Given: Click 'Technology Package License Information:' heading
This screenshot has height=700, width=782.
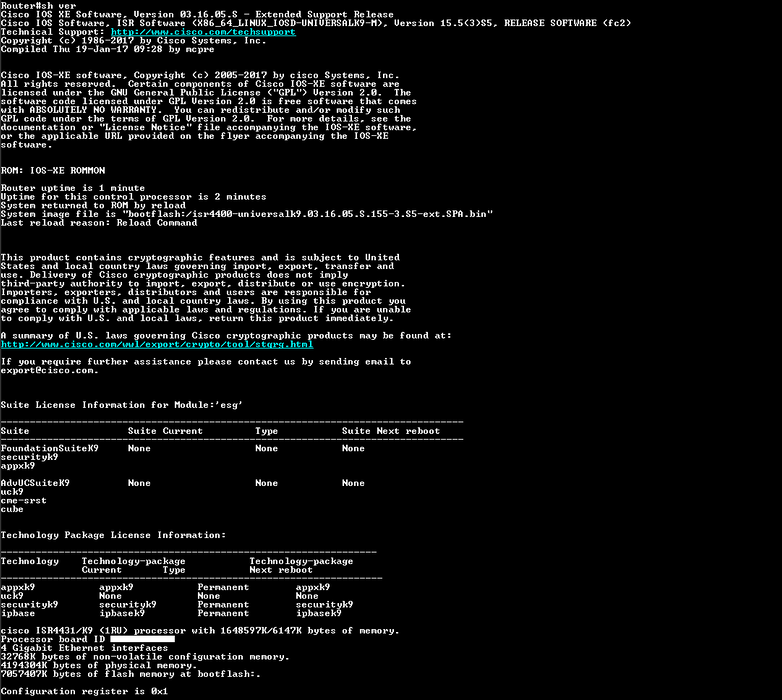Looking at the screenshot, I should [113, 535].
